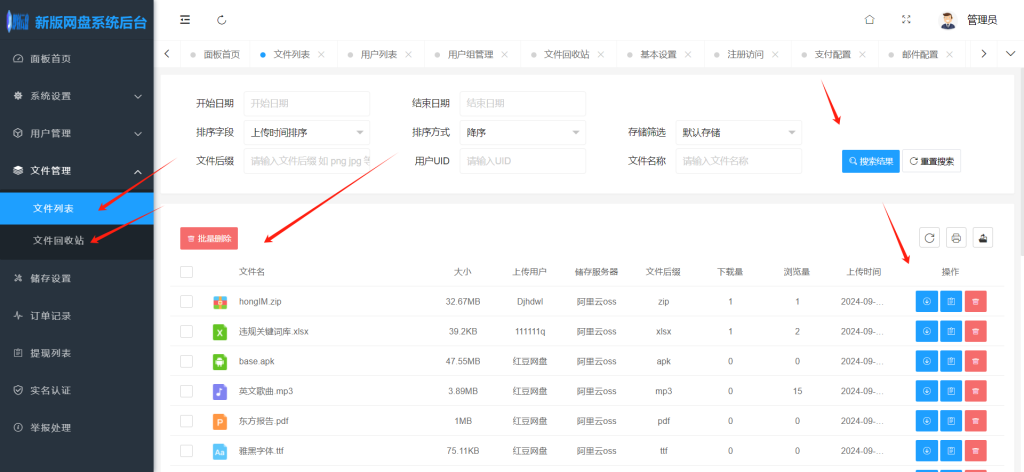This screenshot has height=472, width=1024.
Task: Click the 重置搜索 reset button
Action: 931,161
